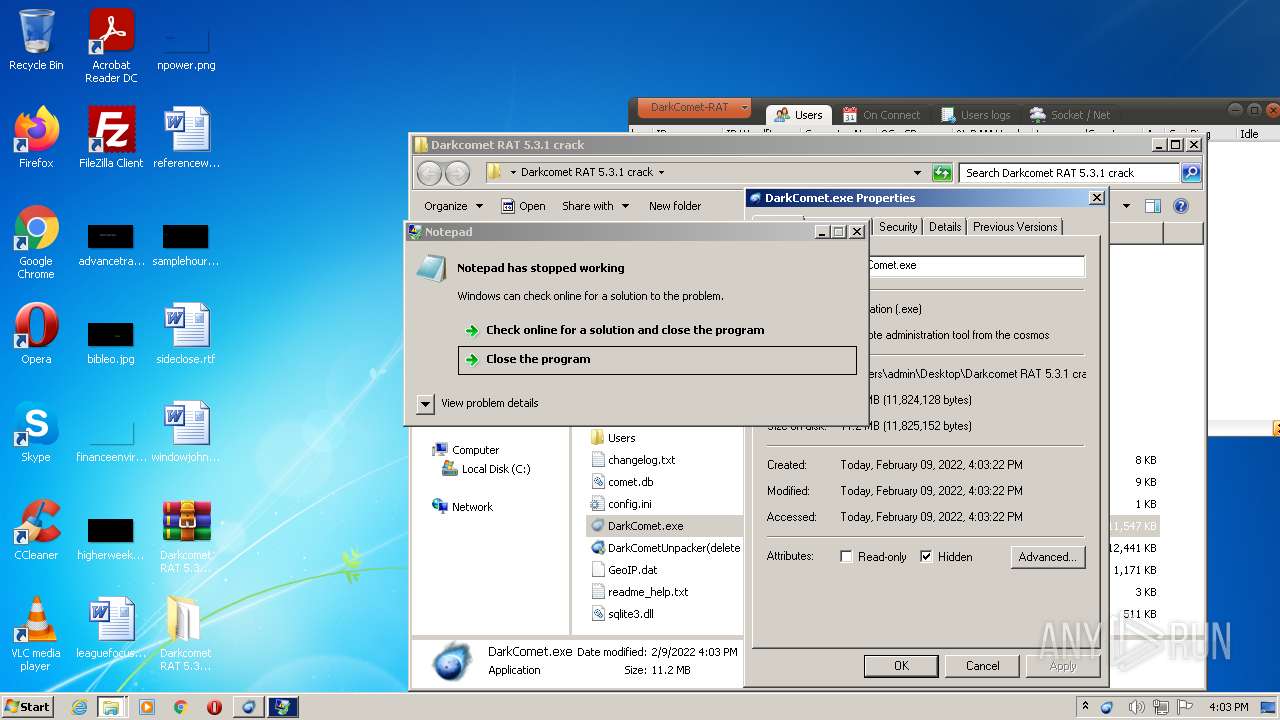
Task: Open the Details tab in Properties
Action: tap(945, 227)
